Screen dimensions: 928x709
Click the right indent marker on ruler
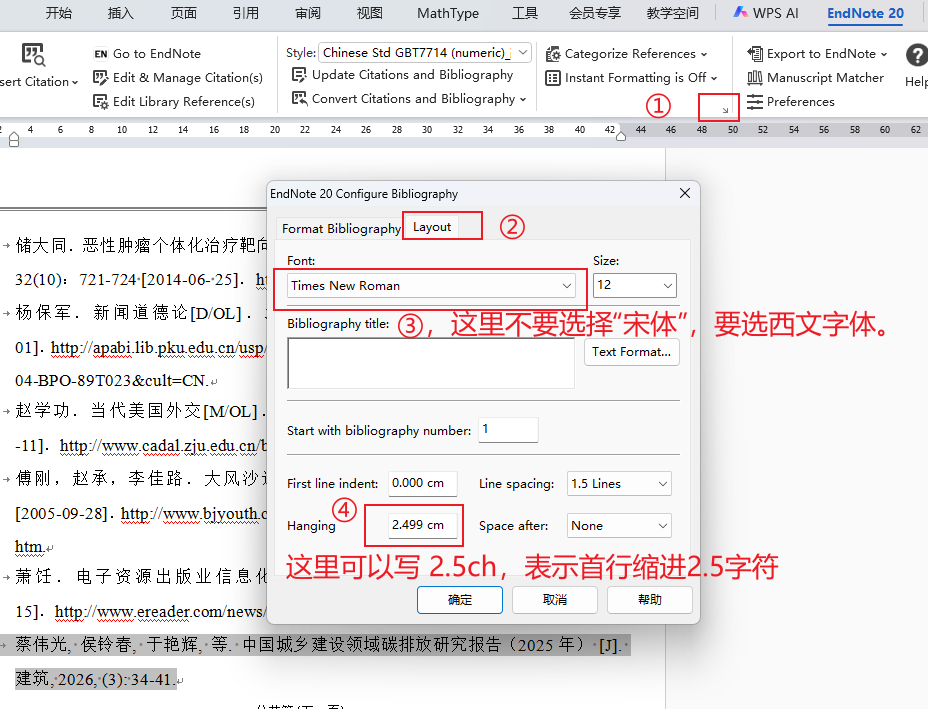point(621,136)
